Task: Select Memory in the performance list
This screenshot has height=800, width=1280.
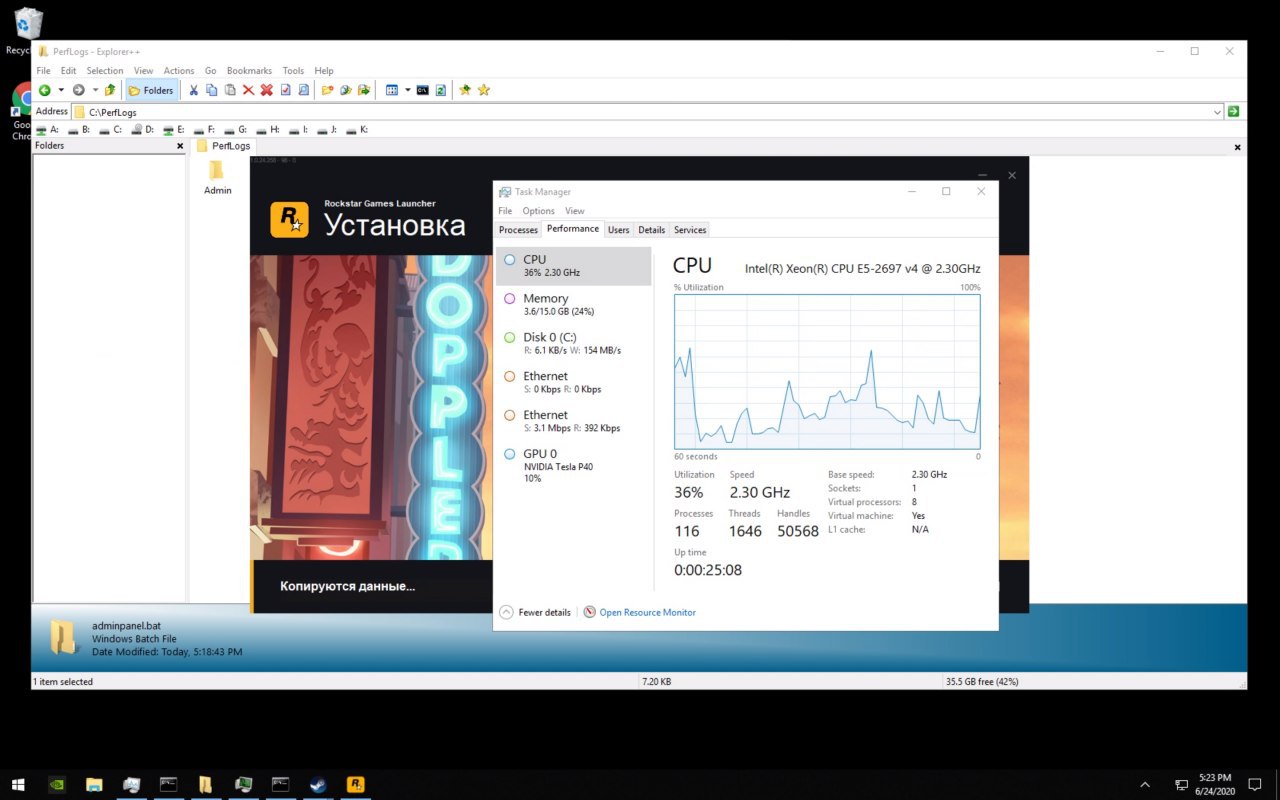Action: click(x=573, y=304)
